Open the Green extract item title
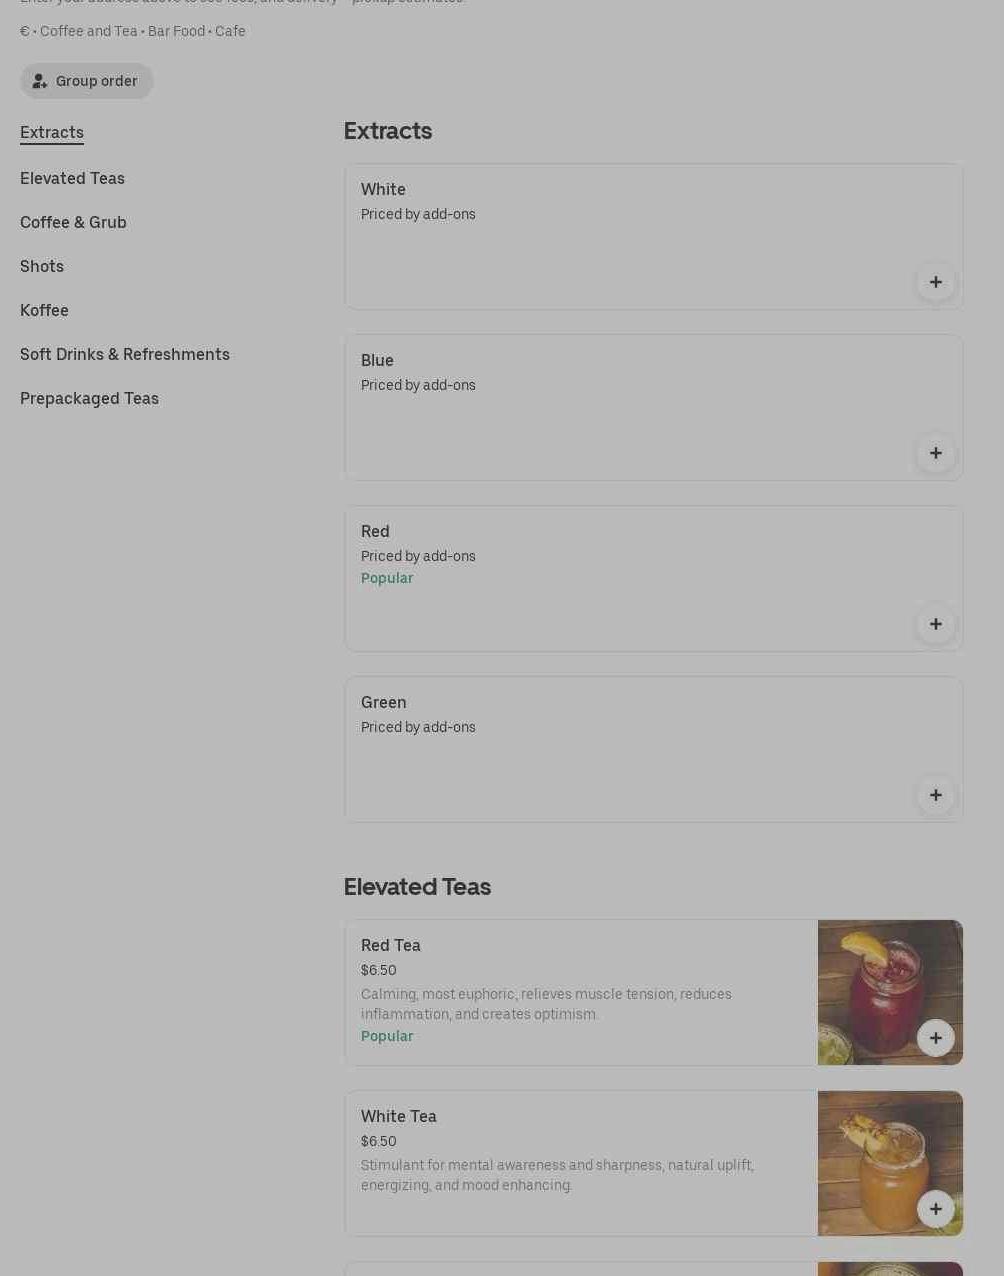This screenshot has height=1276, width=1004. pos(384,702)
